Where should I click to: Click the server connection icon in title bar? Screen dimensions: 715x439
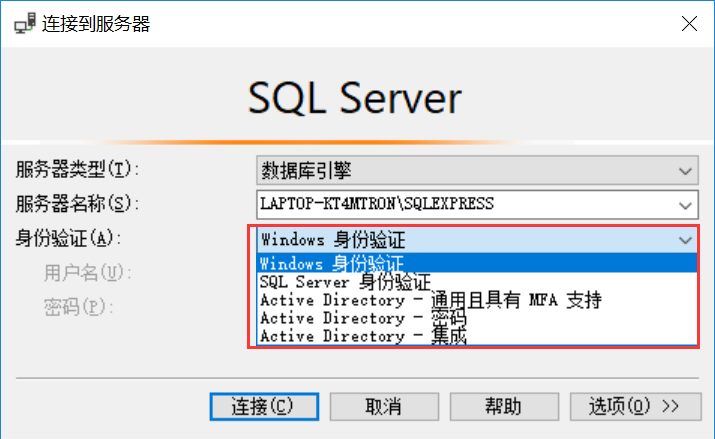point(25,23)
